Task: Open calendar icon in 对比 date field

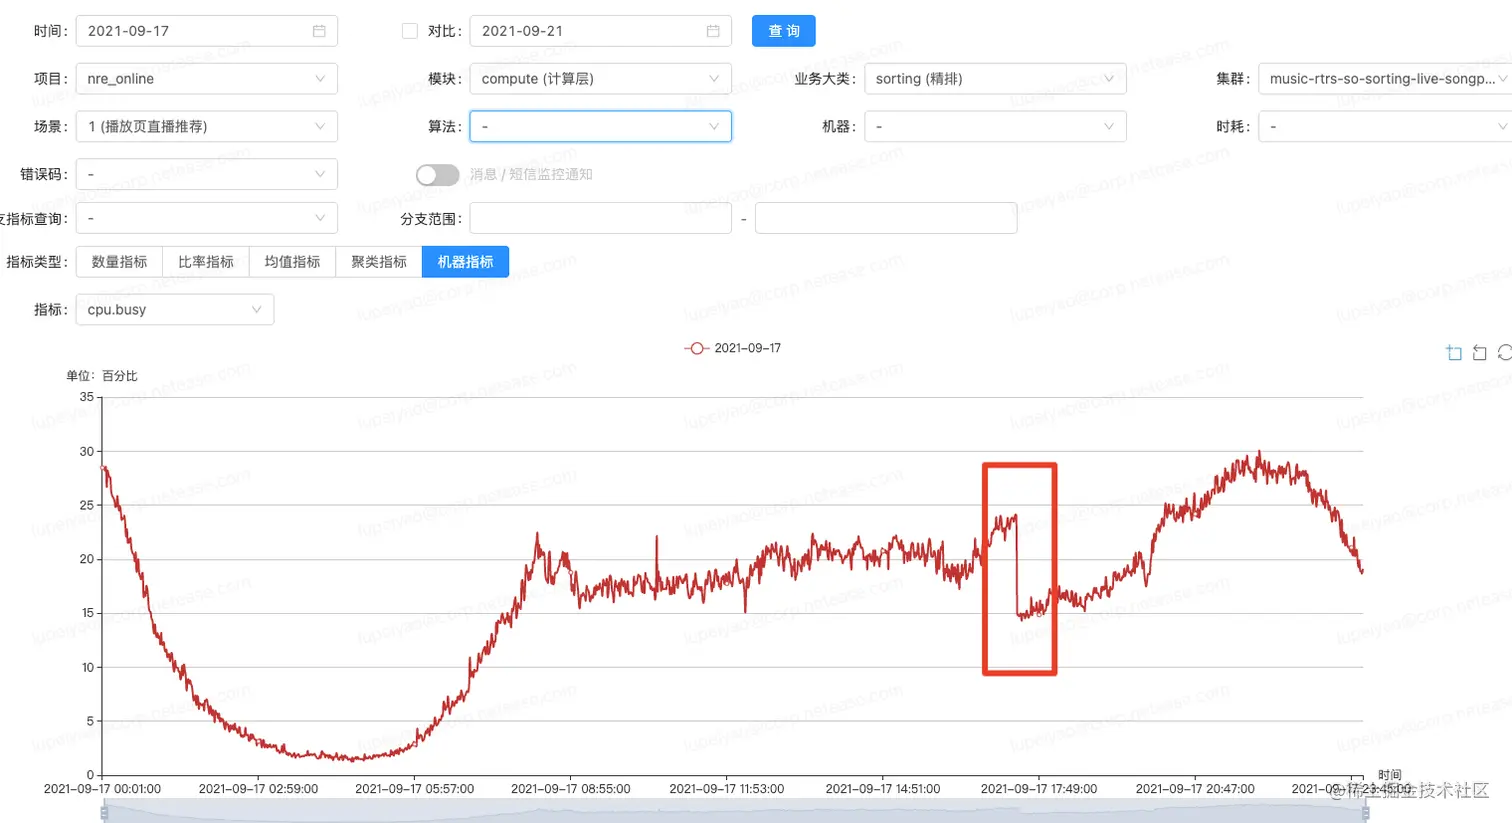Action: [713, 31]
